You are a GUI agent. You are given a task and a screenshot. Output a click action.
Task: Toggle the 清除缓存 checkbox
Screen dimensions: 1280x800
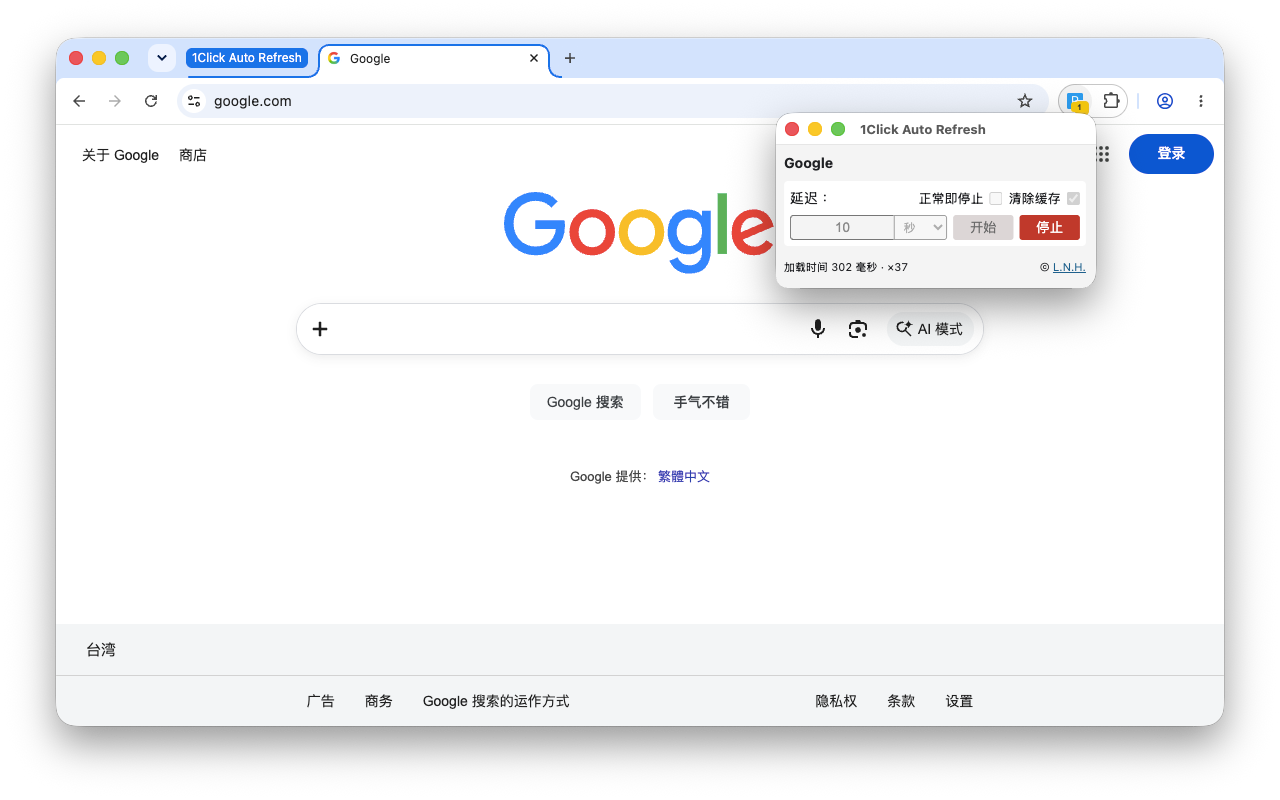tap(1074, 198)
